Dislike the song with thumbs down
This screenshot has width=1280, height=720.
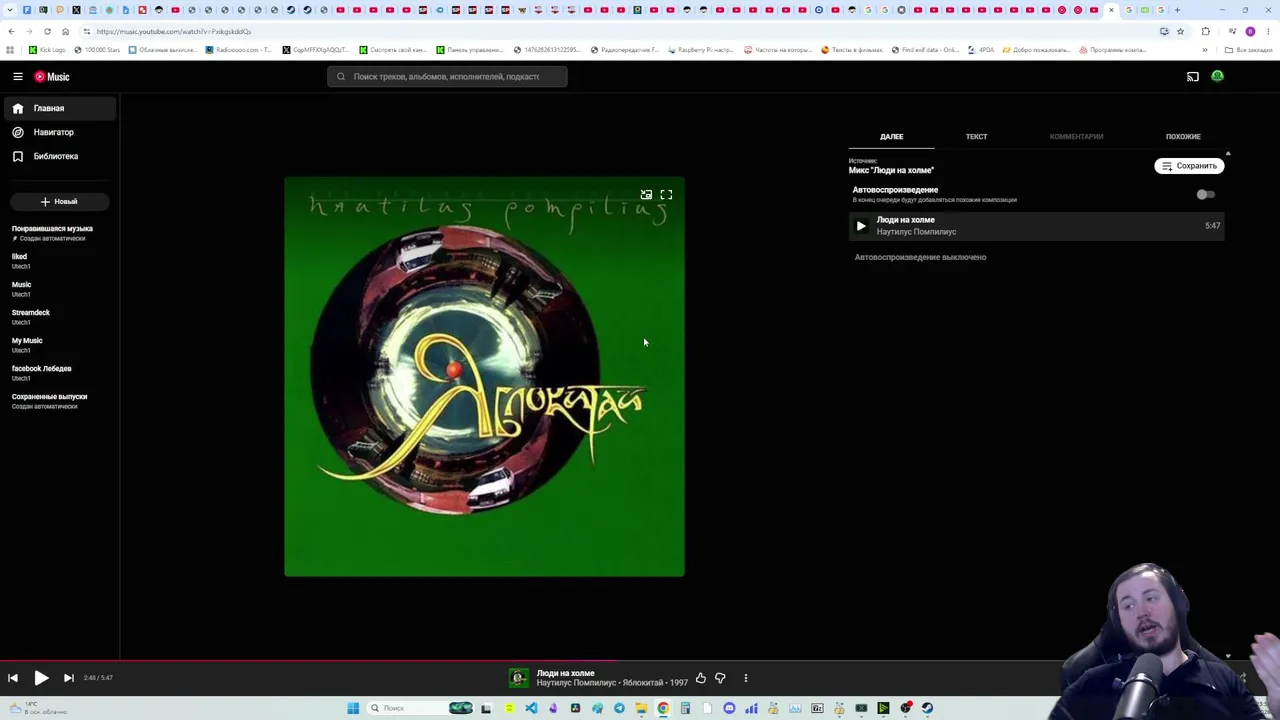pos(720,678)
